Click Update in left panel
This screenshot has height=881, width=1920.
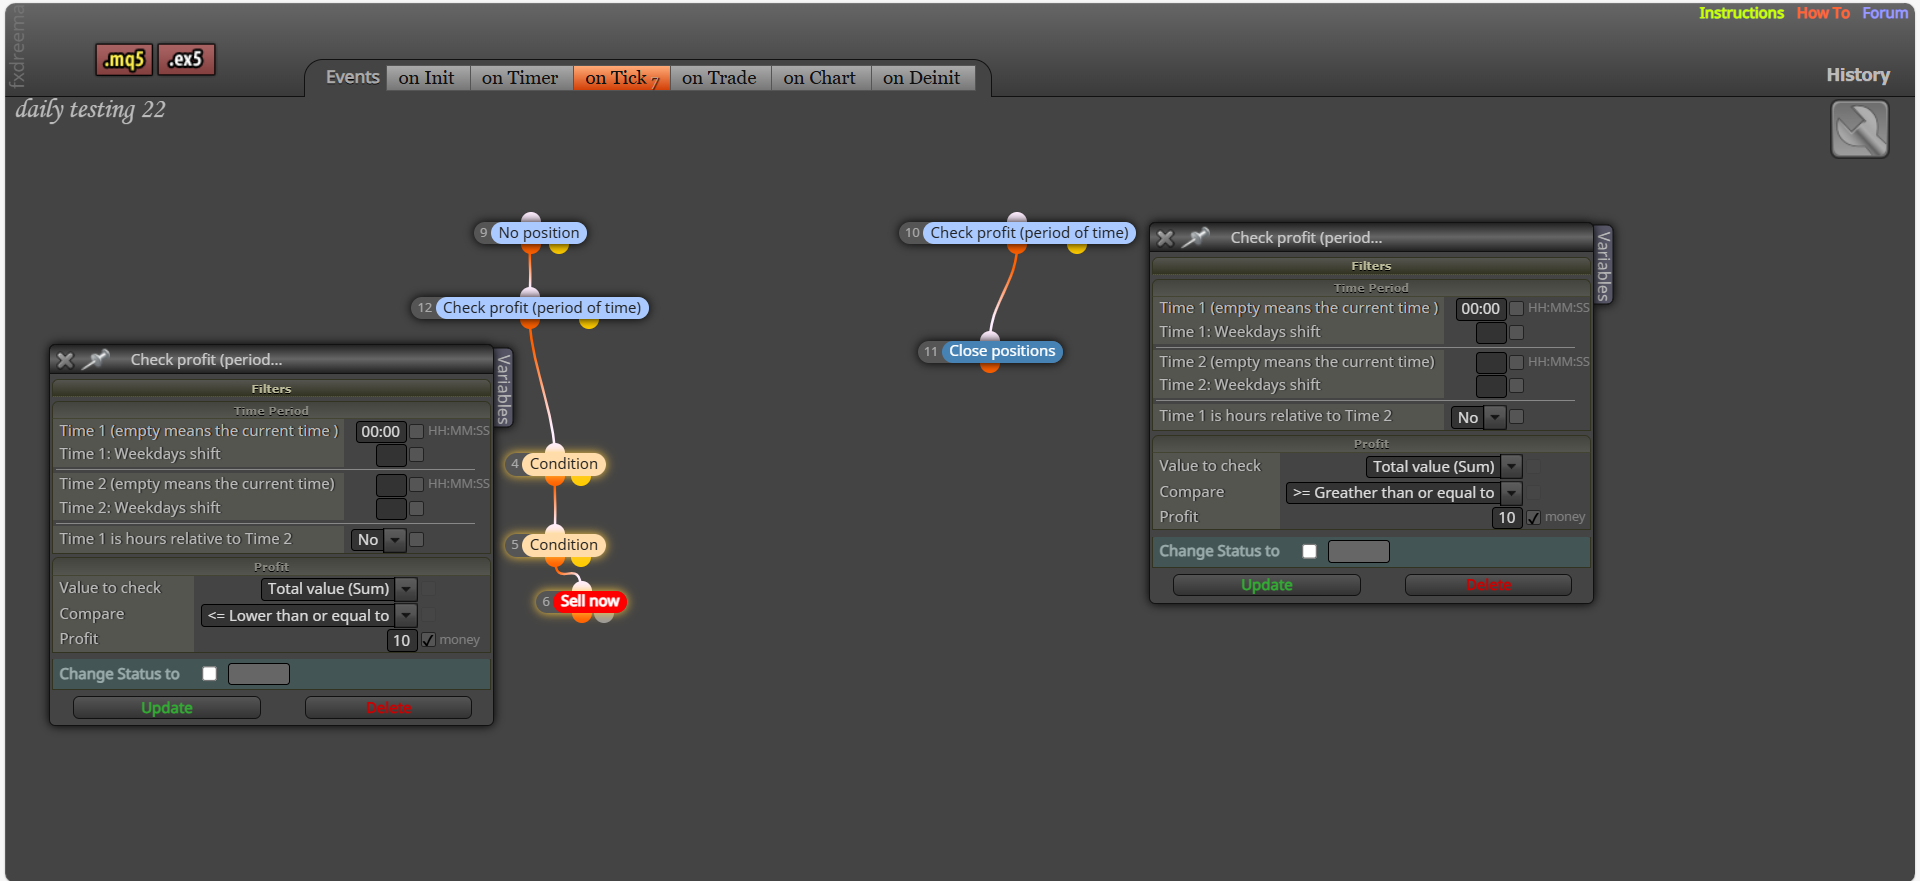pyautogui.click(x=167, y=708)
